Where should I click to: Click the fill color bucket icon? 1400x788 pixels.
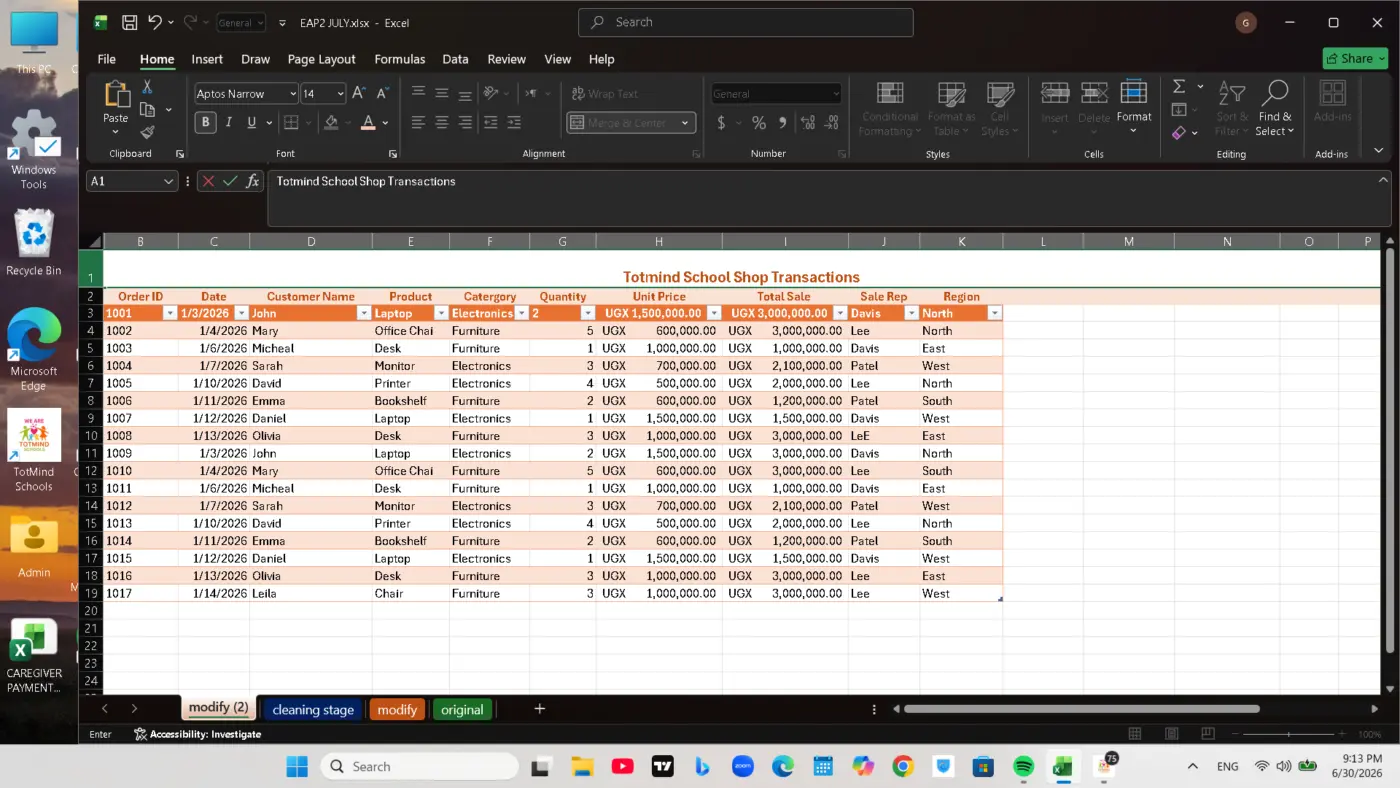click(x=331, y=122)
